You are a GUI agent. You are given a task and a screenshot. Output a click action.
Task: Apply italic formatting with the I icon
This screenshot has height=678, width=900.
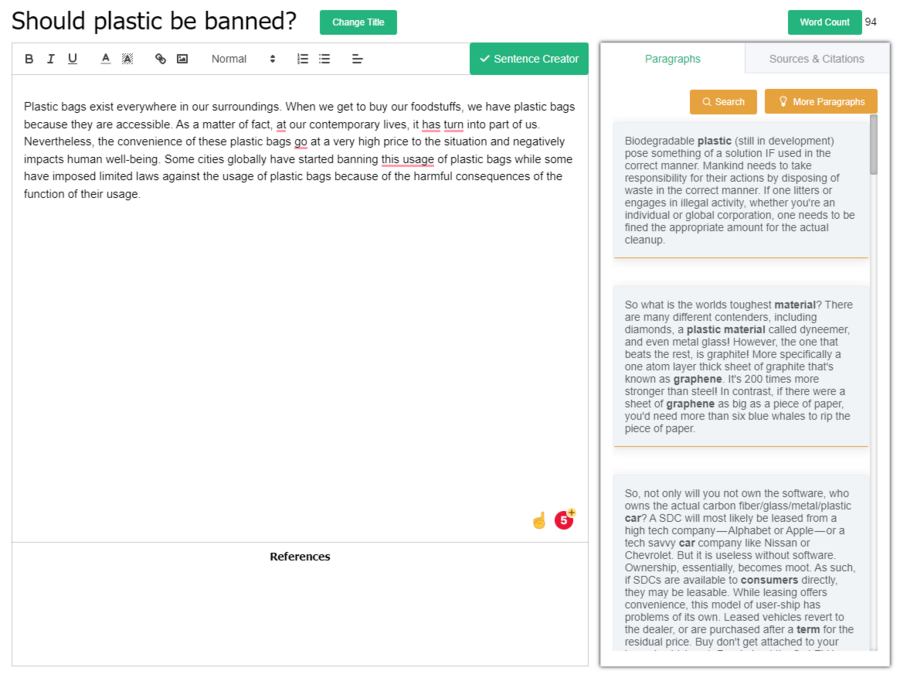coord(51,59)
